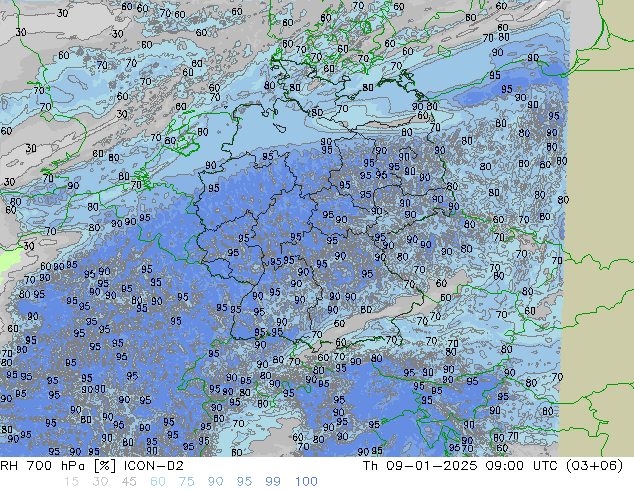Select legend value 100 in bottom color scale
Screen dimensions: 634x490
[x=306, y=482]
